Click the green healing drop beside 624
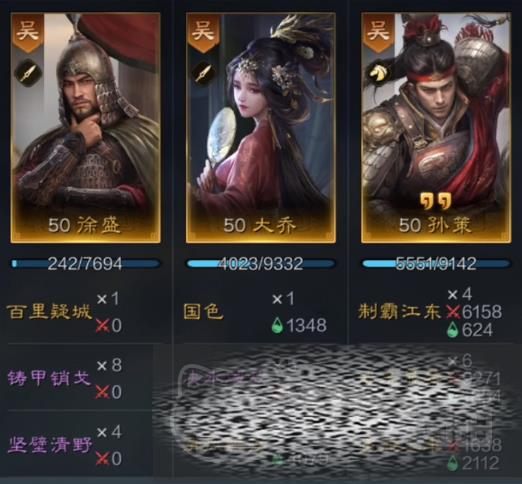 pos(452,330)
